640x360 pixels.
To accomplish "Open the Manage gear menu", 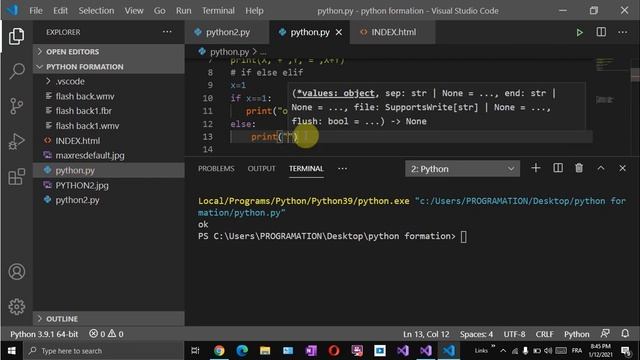I will coord(16,307).
